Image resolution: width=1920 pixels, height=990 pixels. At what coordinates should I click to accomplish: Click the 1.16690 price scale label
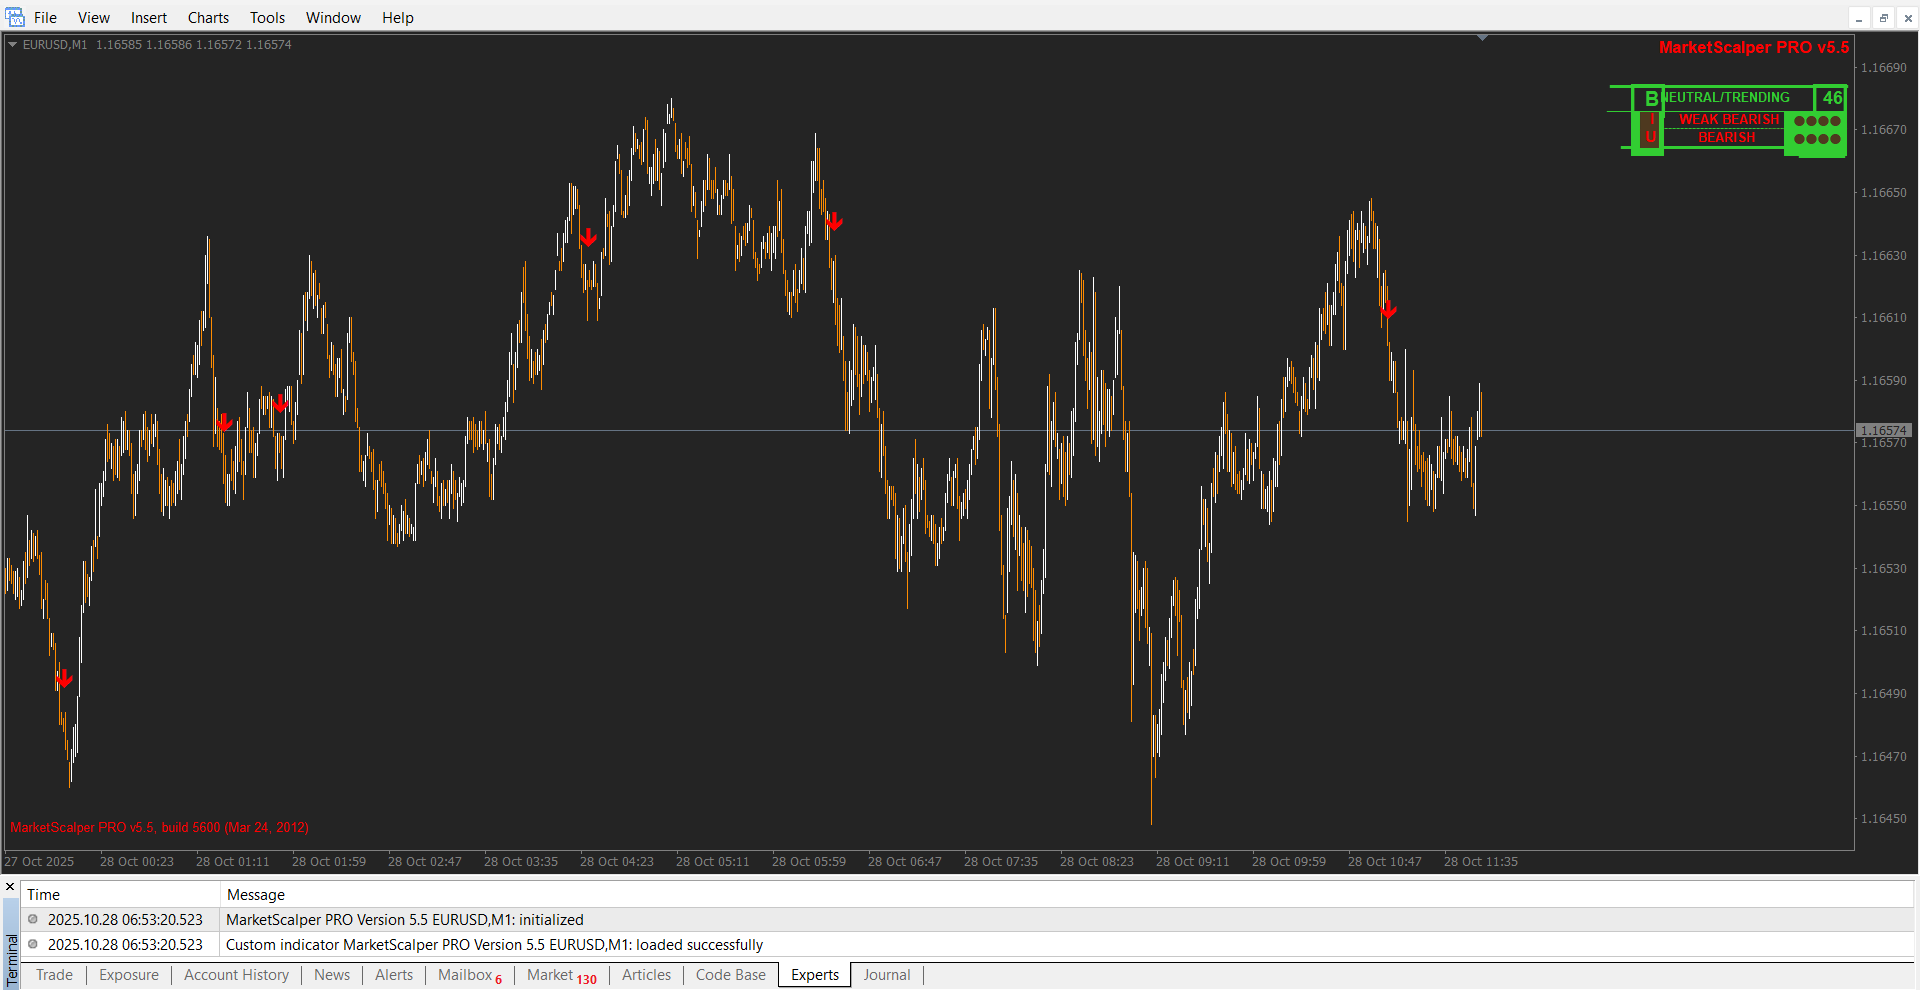1883,68
